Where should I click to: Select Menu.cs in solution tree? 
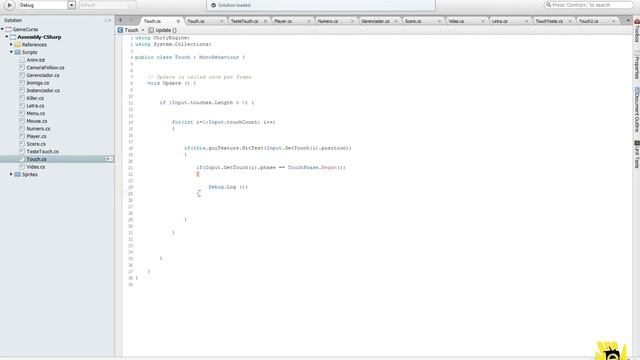point(36,113)
